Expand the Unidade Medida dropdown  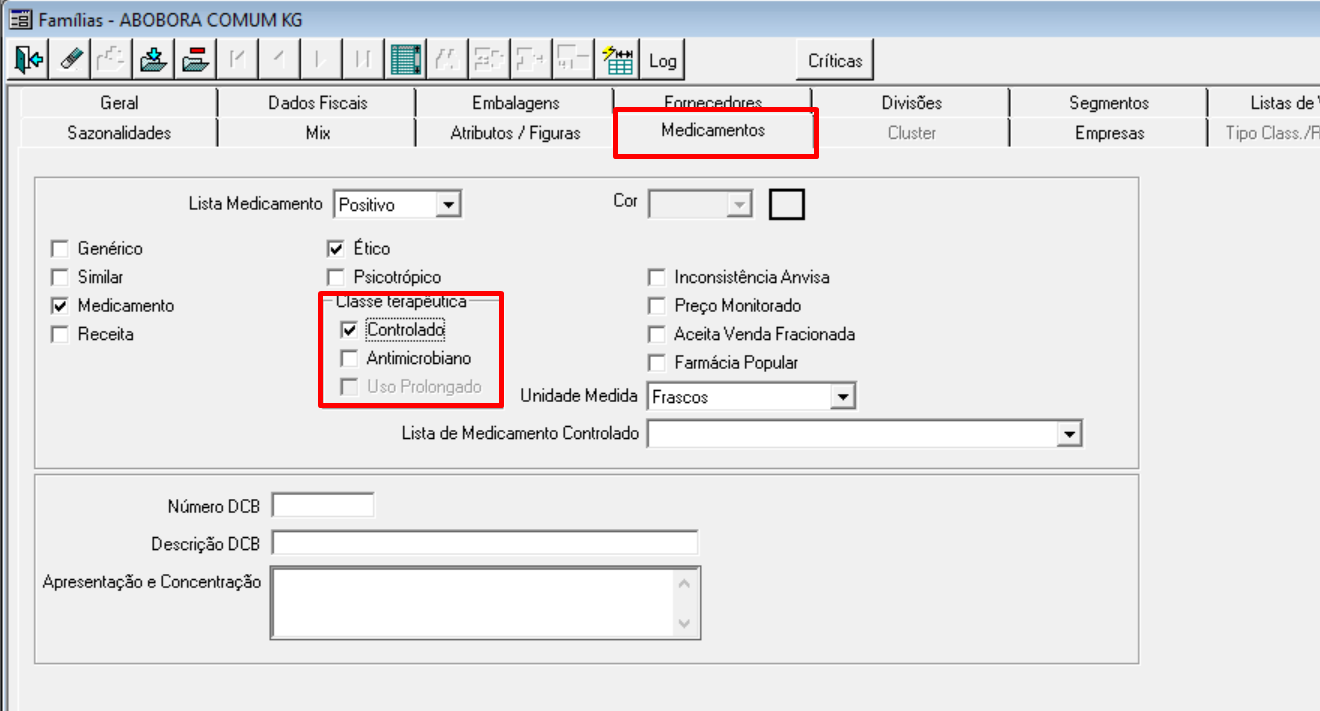[844, 397]
